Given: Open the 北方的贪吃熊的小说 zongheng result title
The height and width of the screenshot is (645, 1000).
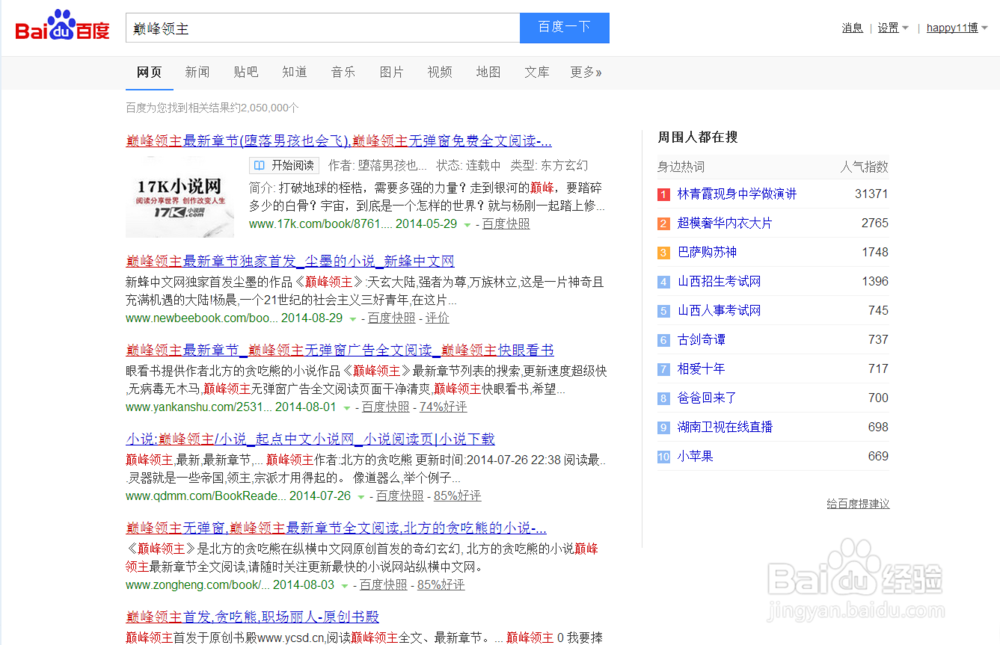Looking at the screenshot, I should tap(336, 528).
